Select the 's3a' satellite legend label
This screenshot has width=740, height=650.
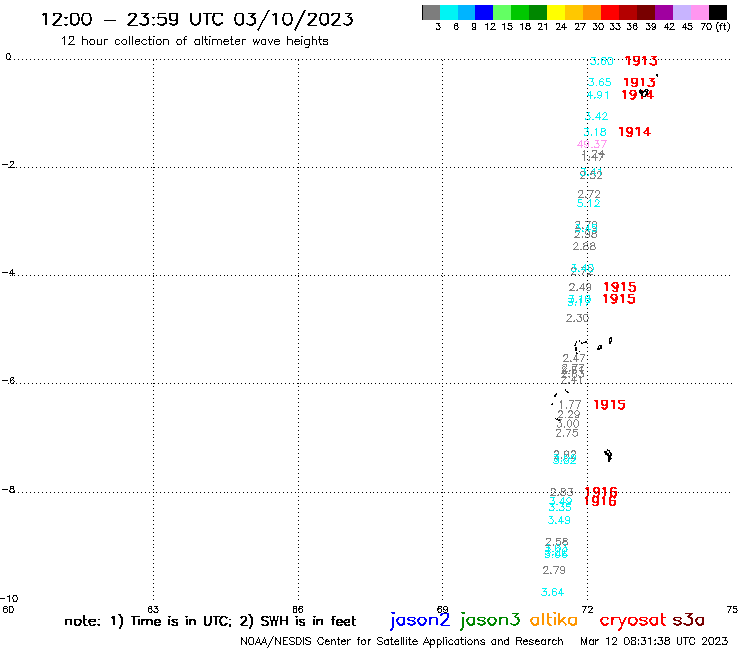click(688, 620)
